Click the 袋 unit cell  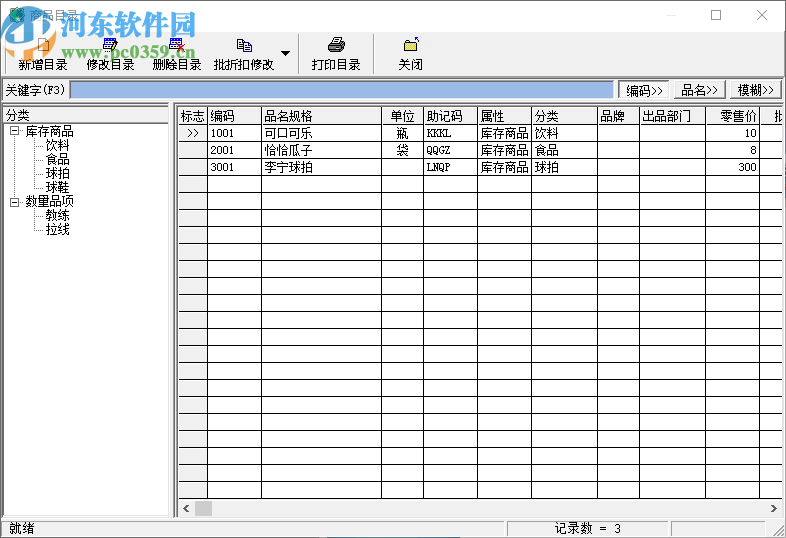click(403, 150)
